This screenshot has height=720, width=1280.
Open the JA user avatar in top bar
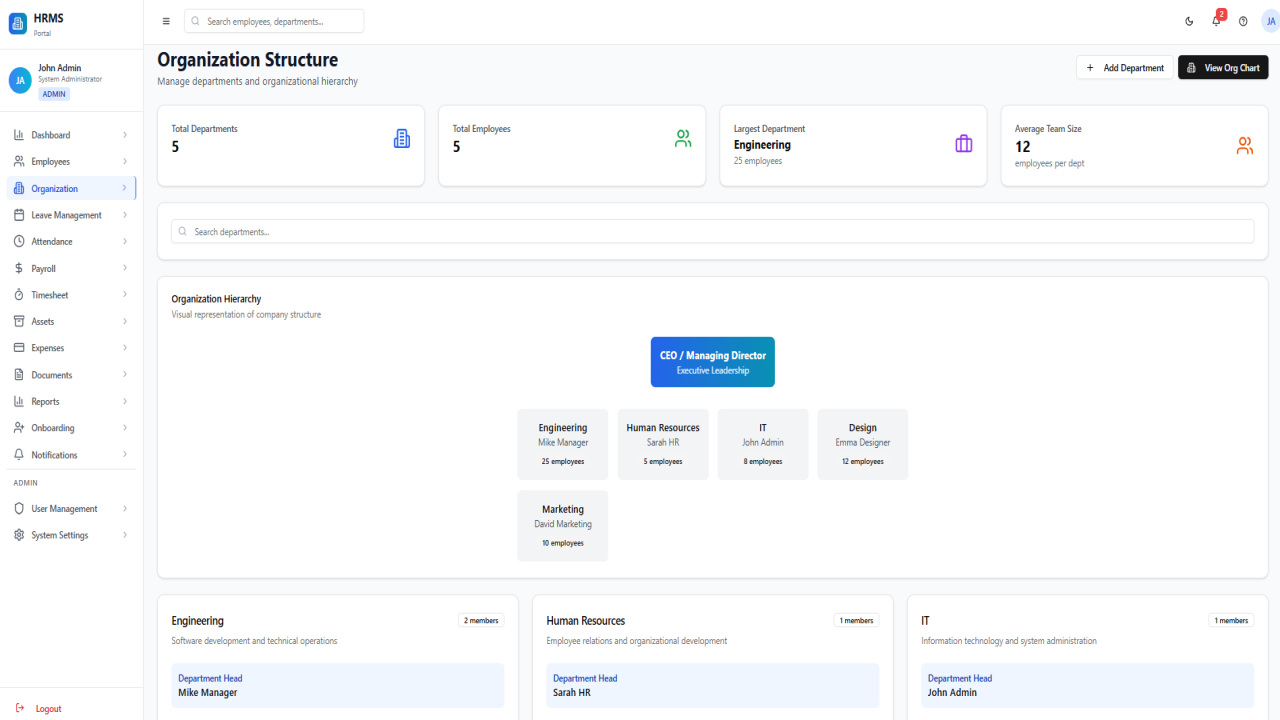pos(1270,21)
